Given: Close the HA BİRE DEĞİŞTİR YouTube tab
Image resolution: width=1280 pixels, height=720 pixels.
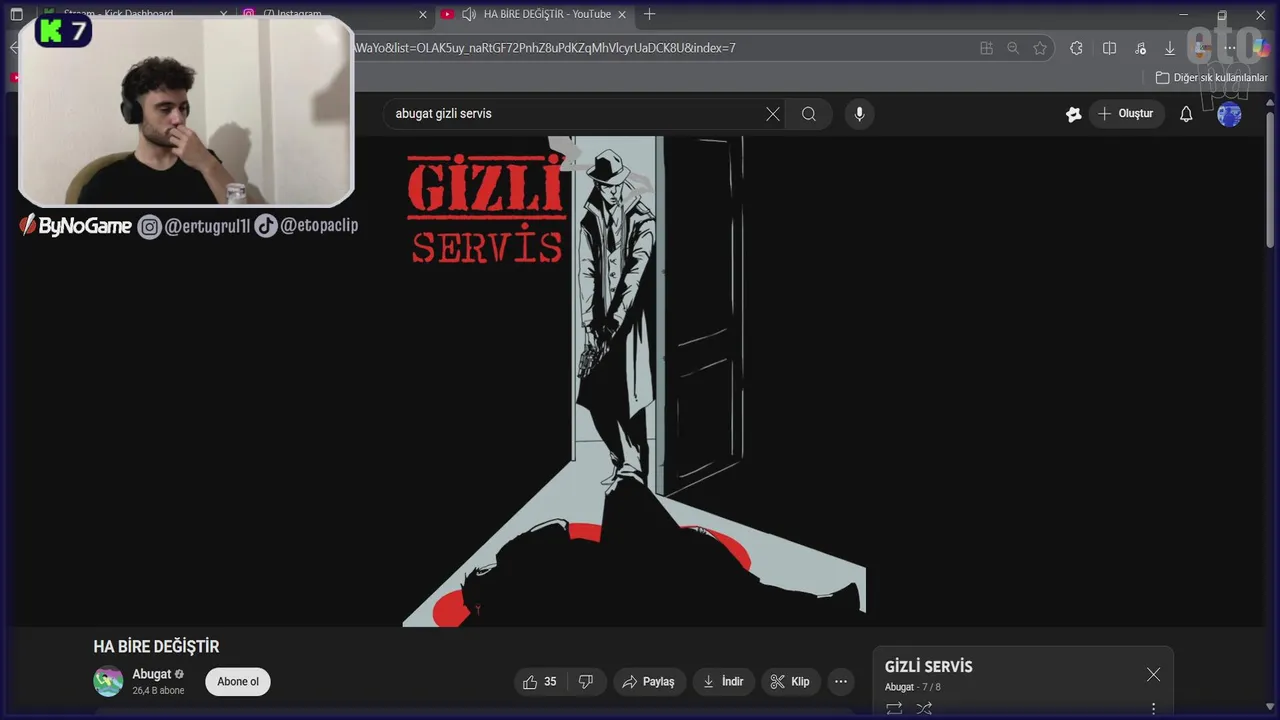Looking at the screenshot, I should click(x=622, y=15).
